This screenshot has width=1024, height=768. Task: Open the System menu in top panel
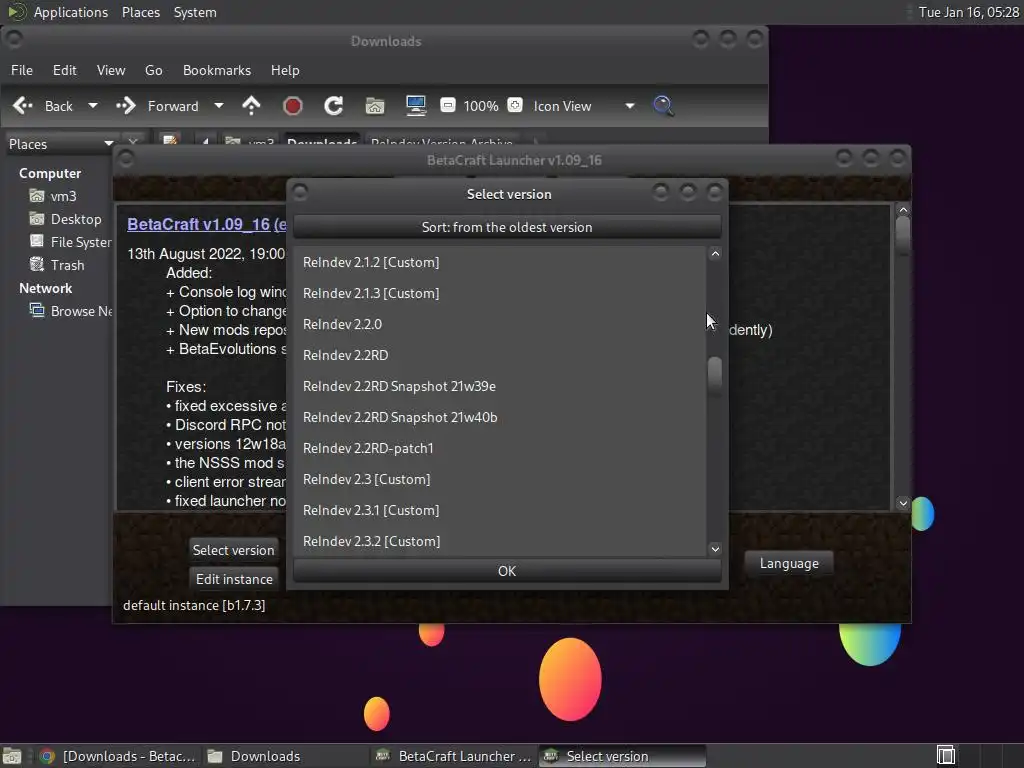click(195, 12)
